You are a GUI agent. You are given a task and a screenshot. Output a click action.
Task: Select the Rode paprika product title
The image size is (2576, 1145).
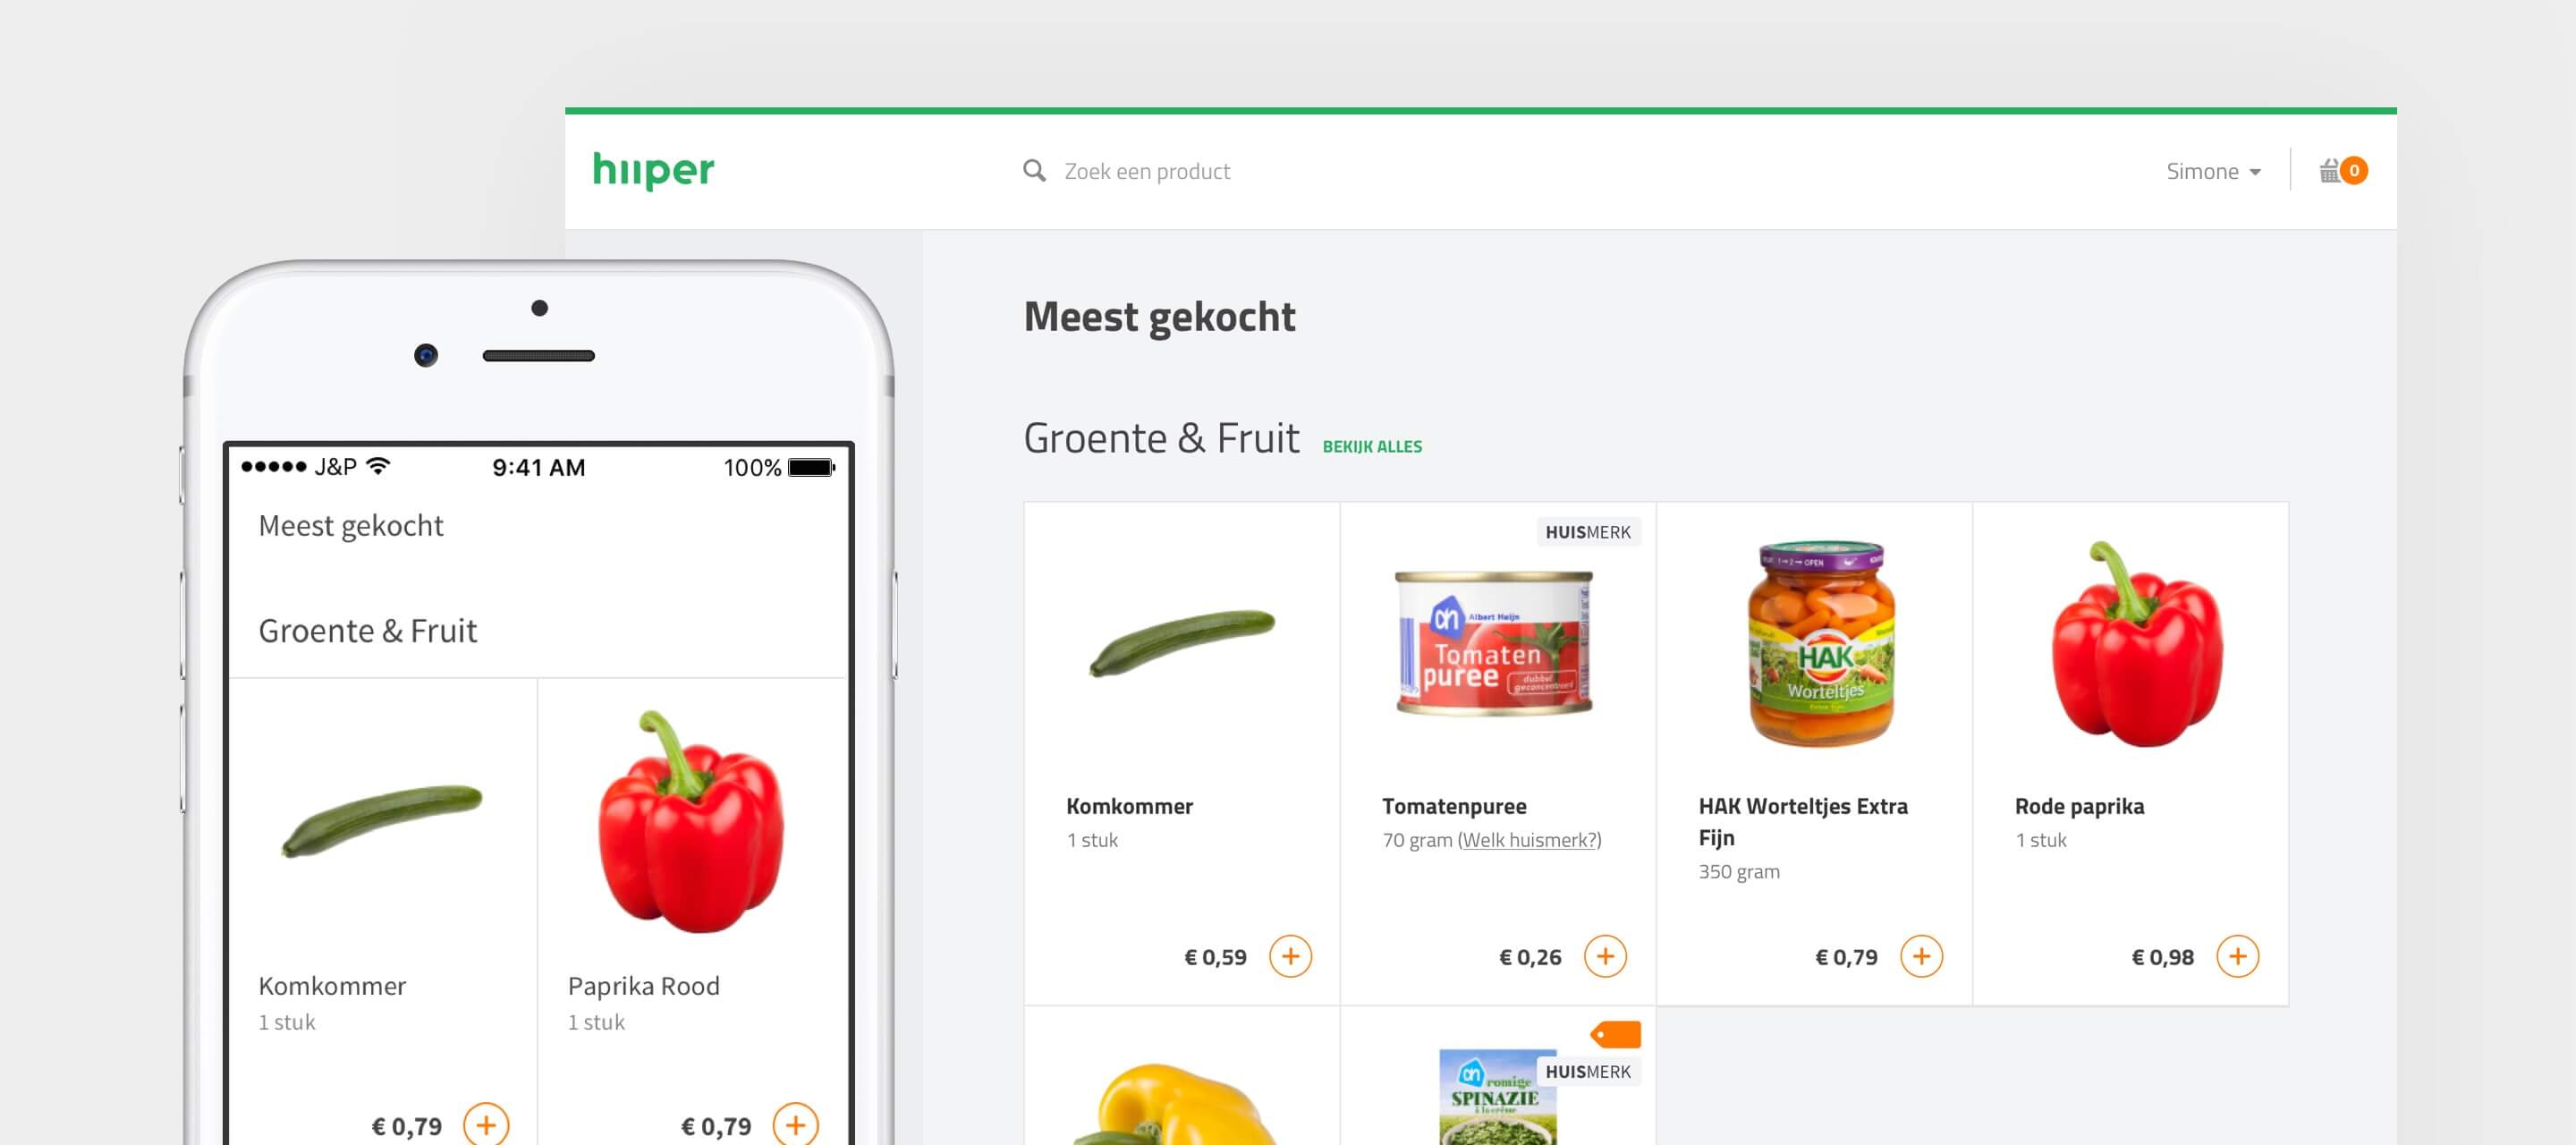pyautogui.click(x=2079, y=806)
